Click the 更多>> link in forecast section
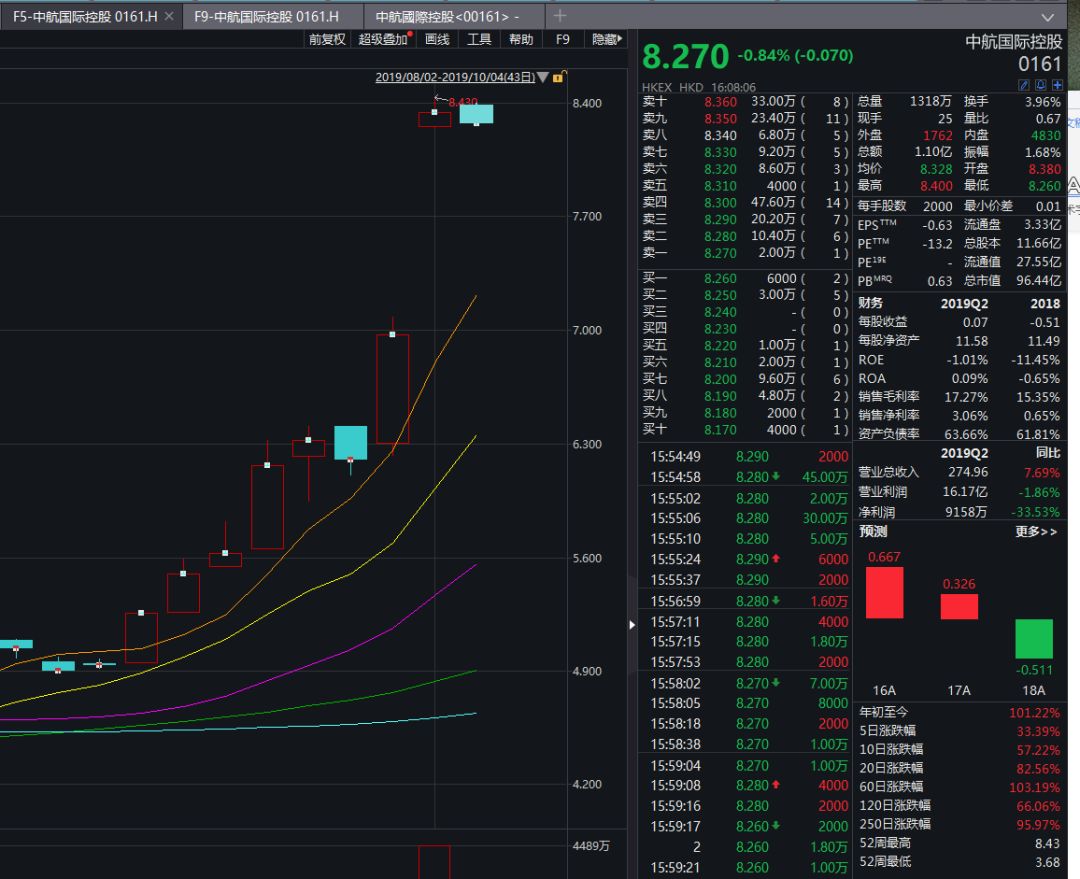The width and height of the screenshot is (1080, 879). (1036, 532)
